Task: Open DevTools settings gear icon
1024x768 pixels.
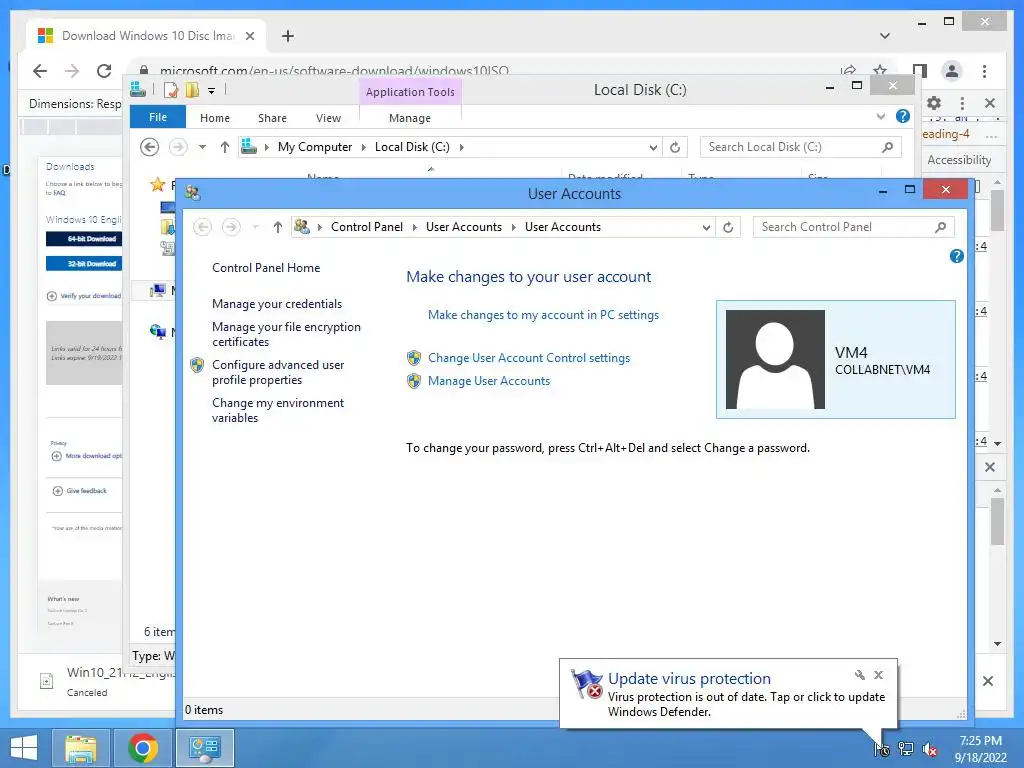Action: 934,103
